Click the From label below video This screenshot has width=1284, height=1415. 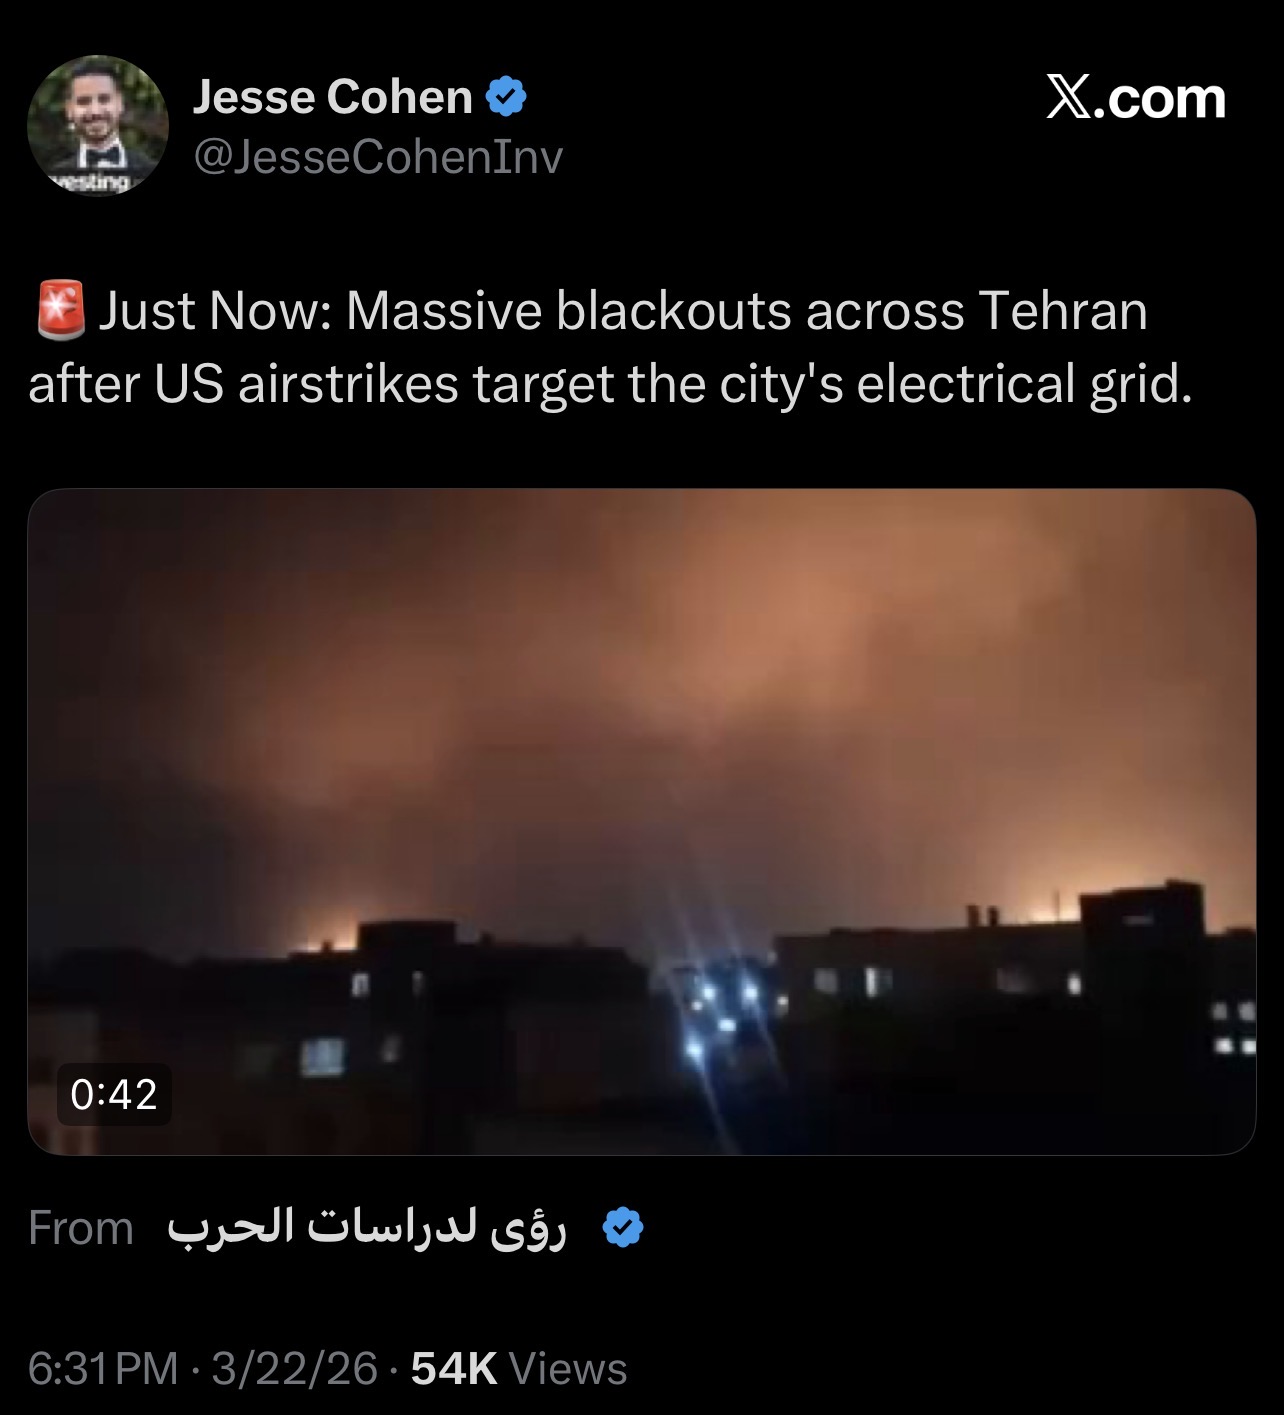click(81, 1227)
